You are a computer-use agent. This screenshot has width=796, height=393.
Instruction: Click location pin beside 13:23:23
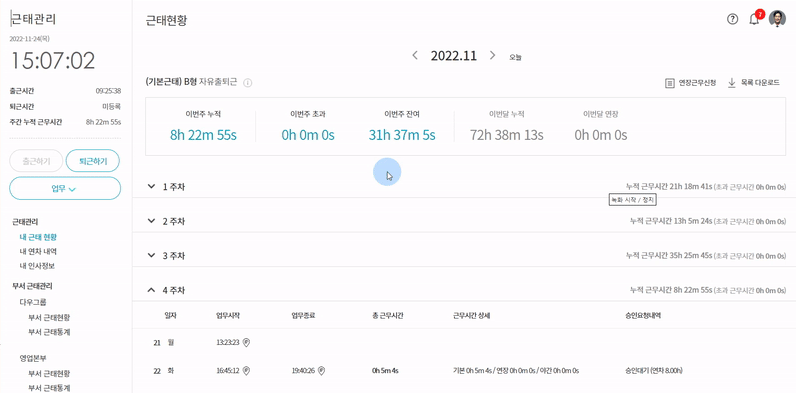[246, 343]
